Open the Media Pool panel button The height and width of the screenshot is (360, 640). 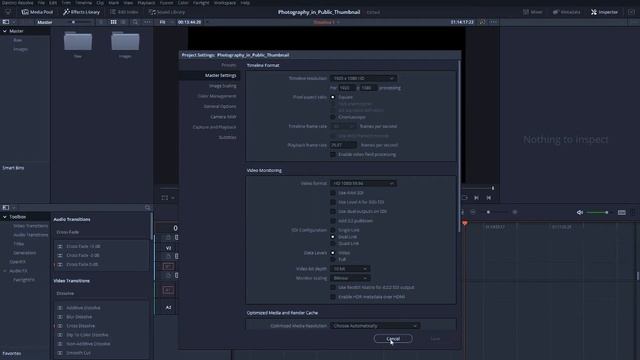[x=37, y=12]
